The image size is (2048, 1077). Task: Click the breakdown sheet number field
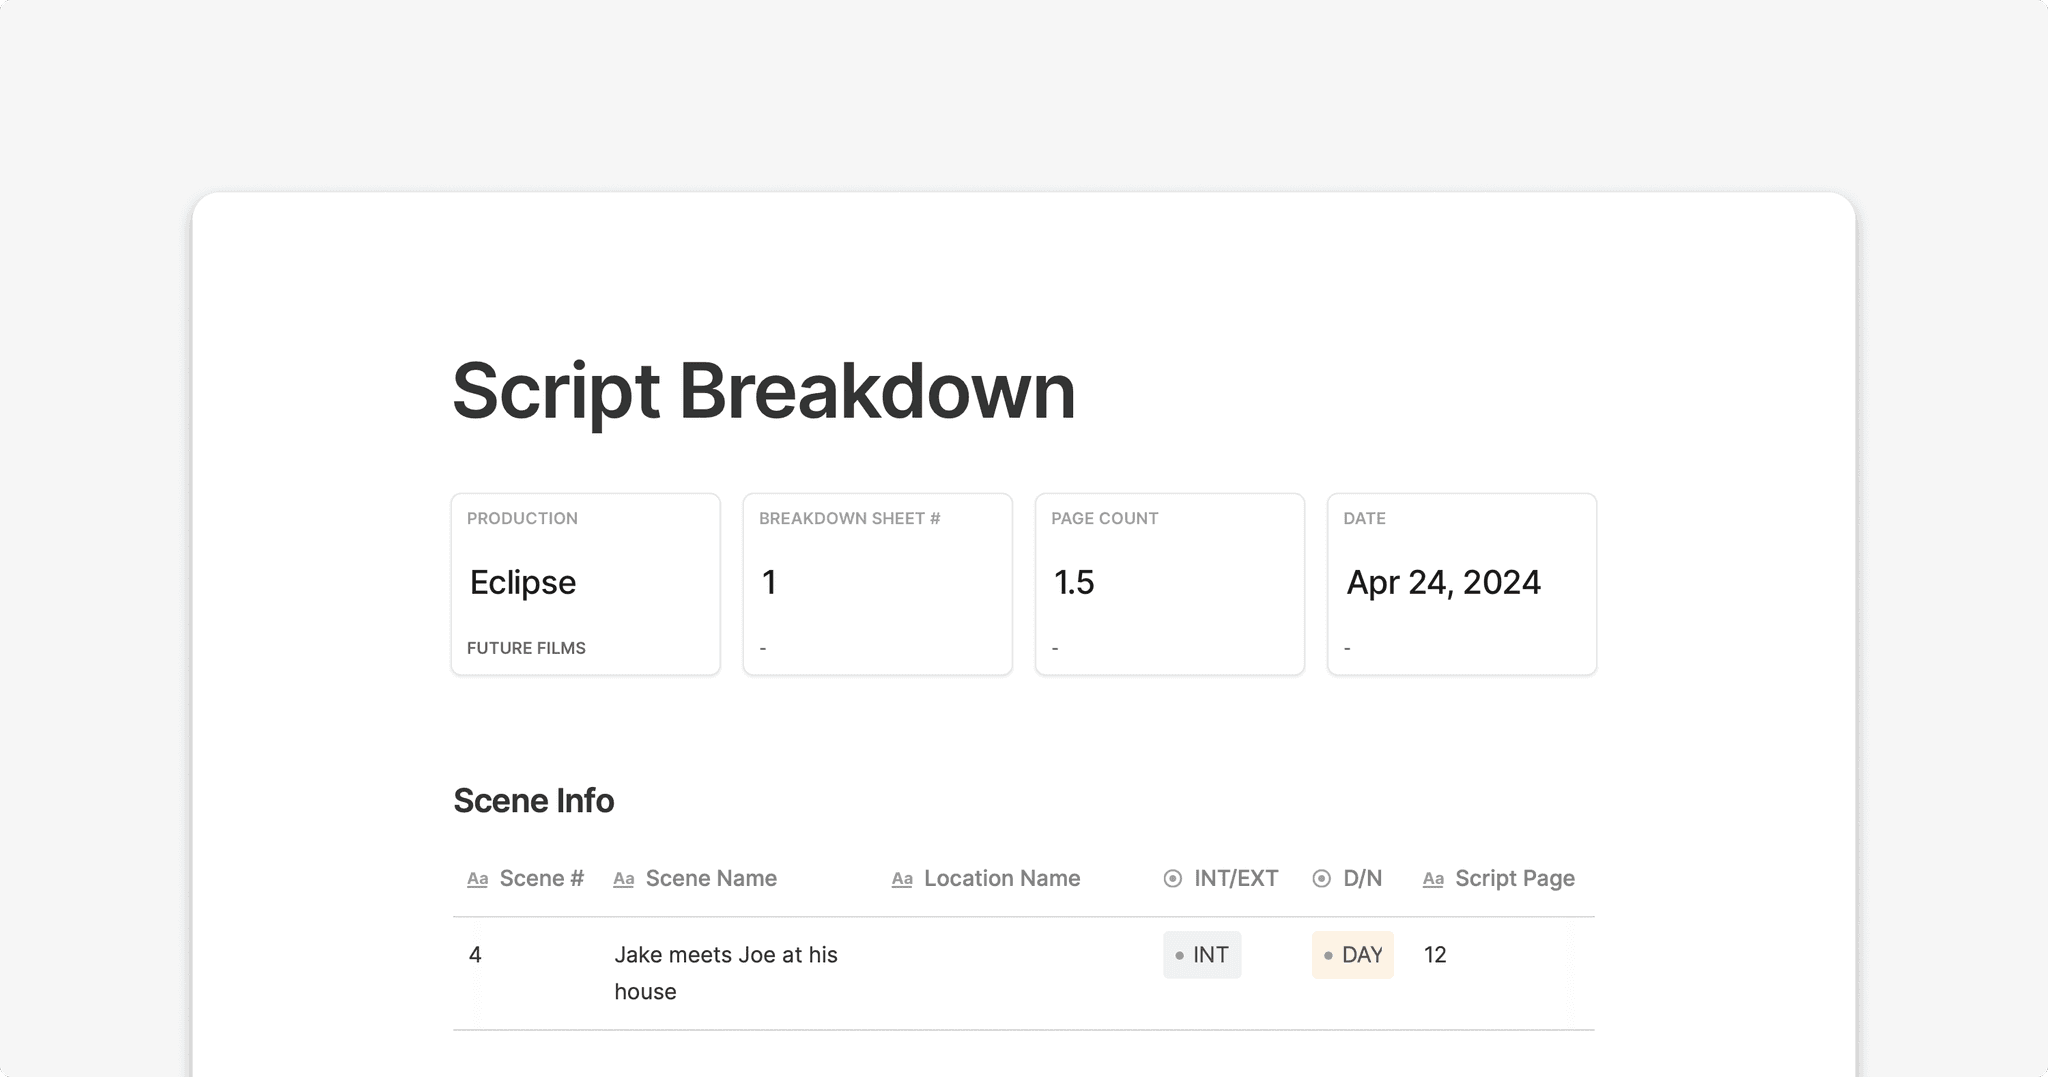768,582
